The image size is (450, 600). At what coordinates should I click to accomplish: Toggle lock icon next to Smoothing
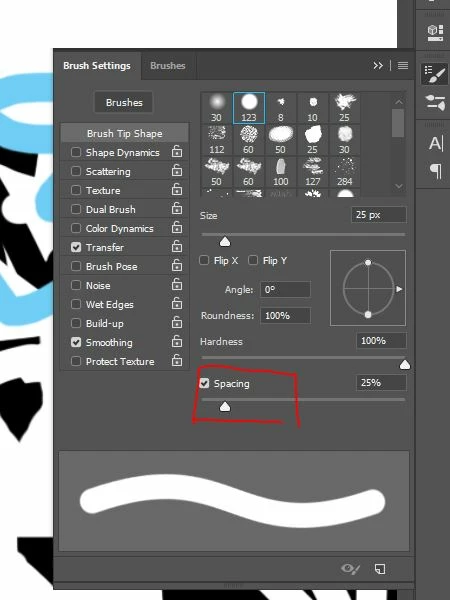[177, 341]
